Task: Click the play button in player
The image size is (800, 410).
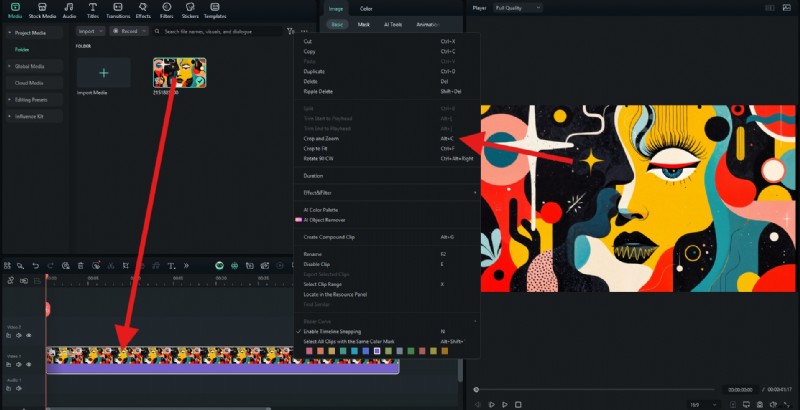Action: click(505, 404)
